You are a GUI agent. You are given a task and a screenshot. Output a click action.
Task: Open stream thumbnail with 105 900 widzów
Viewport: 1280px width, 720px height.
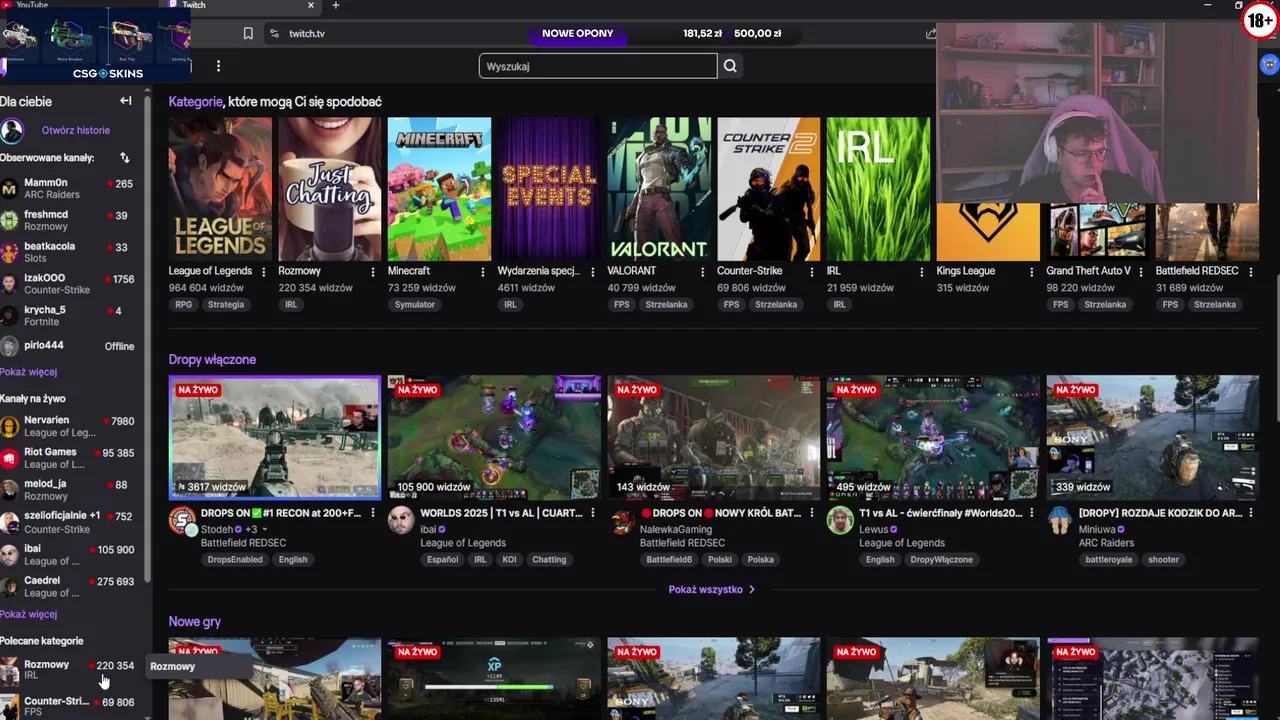click(x=494, y=437)
